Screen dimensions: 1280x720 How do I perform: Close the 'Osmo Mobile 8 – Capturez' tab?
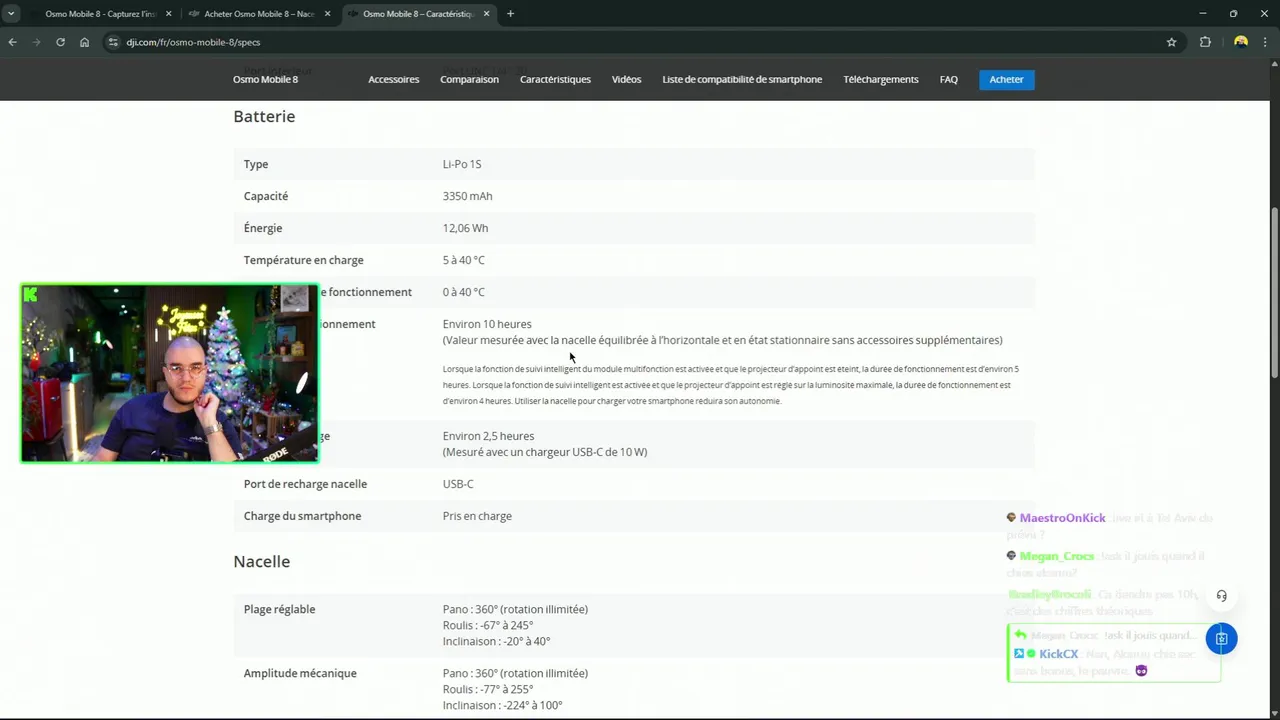coord(168,14)
